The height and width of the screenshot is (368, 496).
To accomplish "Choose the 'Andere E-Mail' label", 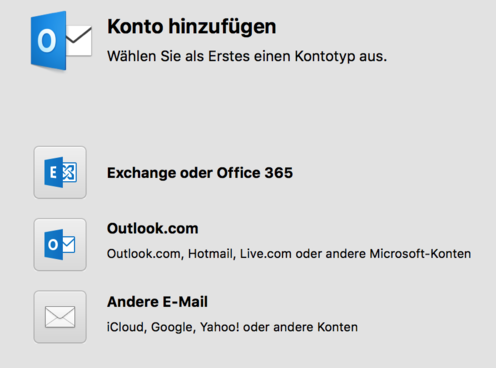I will pyautogui.click(x=157, y=302).
